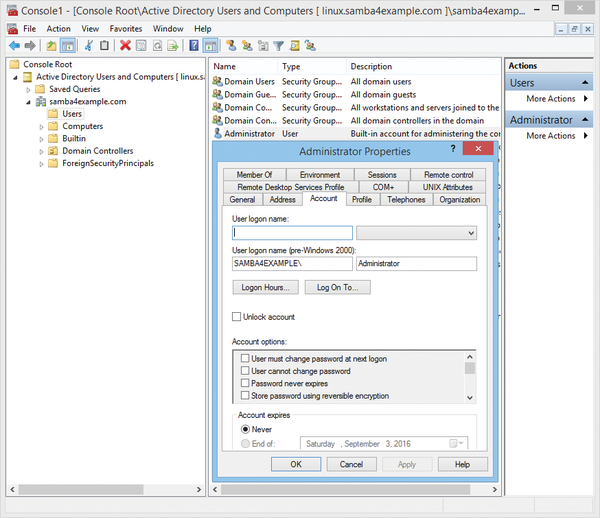Open the Favorites menu
Image resolution: width=600 pixels, height=518 pixels.
(126, 29)
